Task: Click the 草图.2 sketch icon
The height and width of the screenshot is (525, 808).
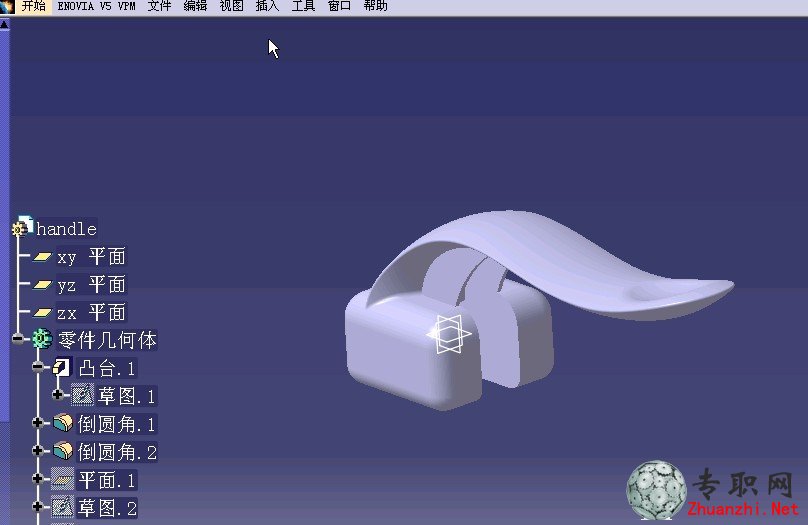Action: pos(63,507)
